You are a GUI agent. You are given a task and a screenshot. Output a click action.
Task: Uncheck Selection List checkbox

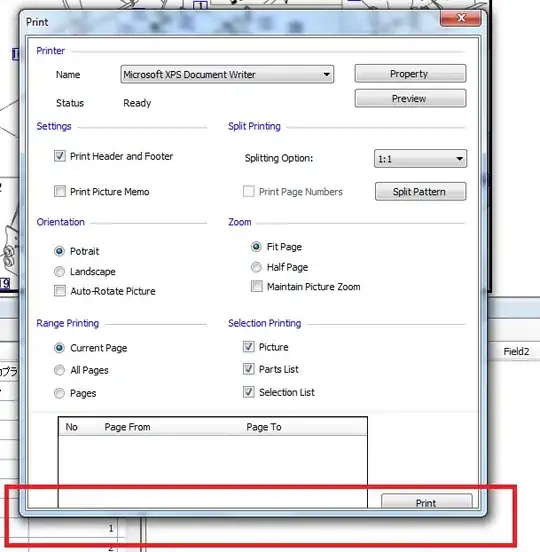[249, 392]
